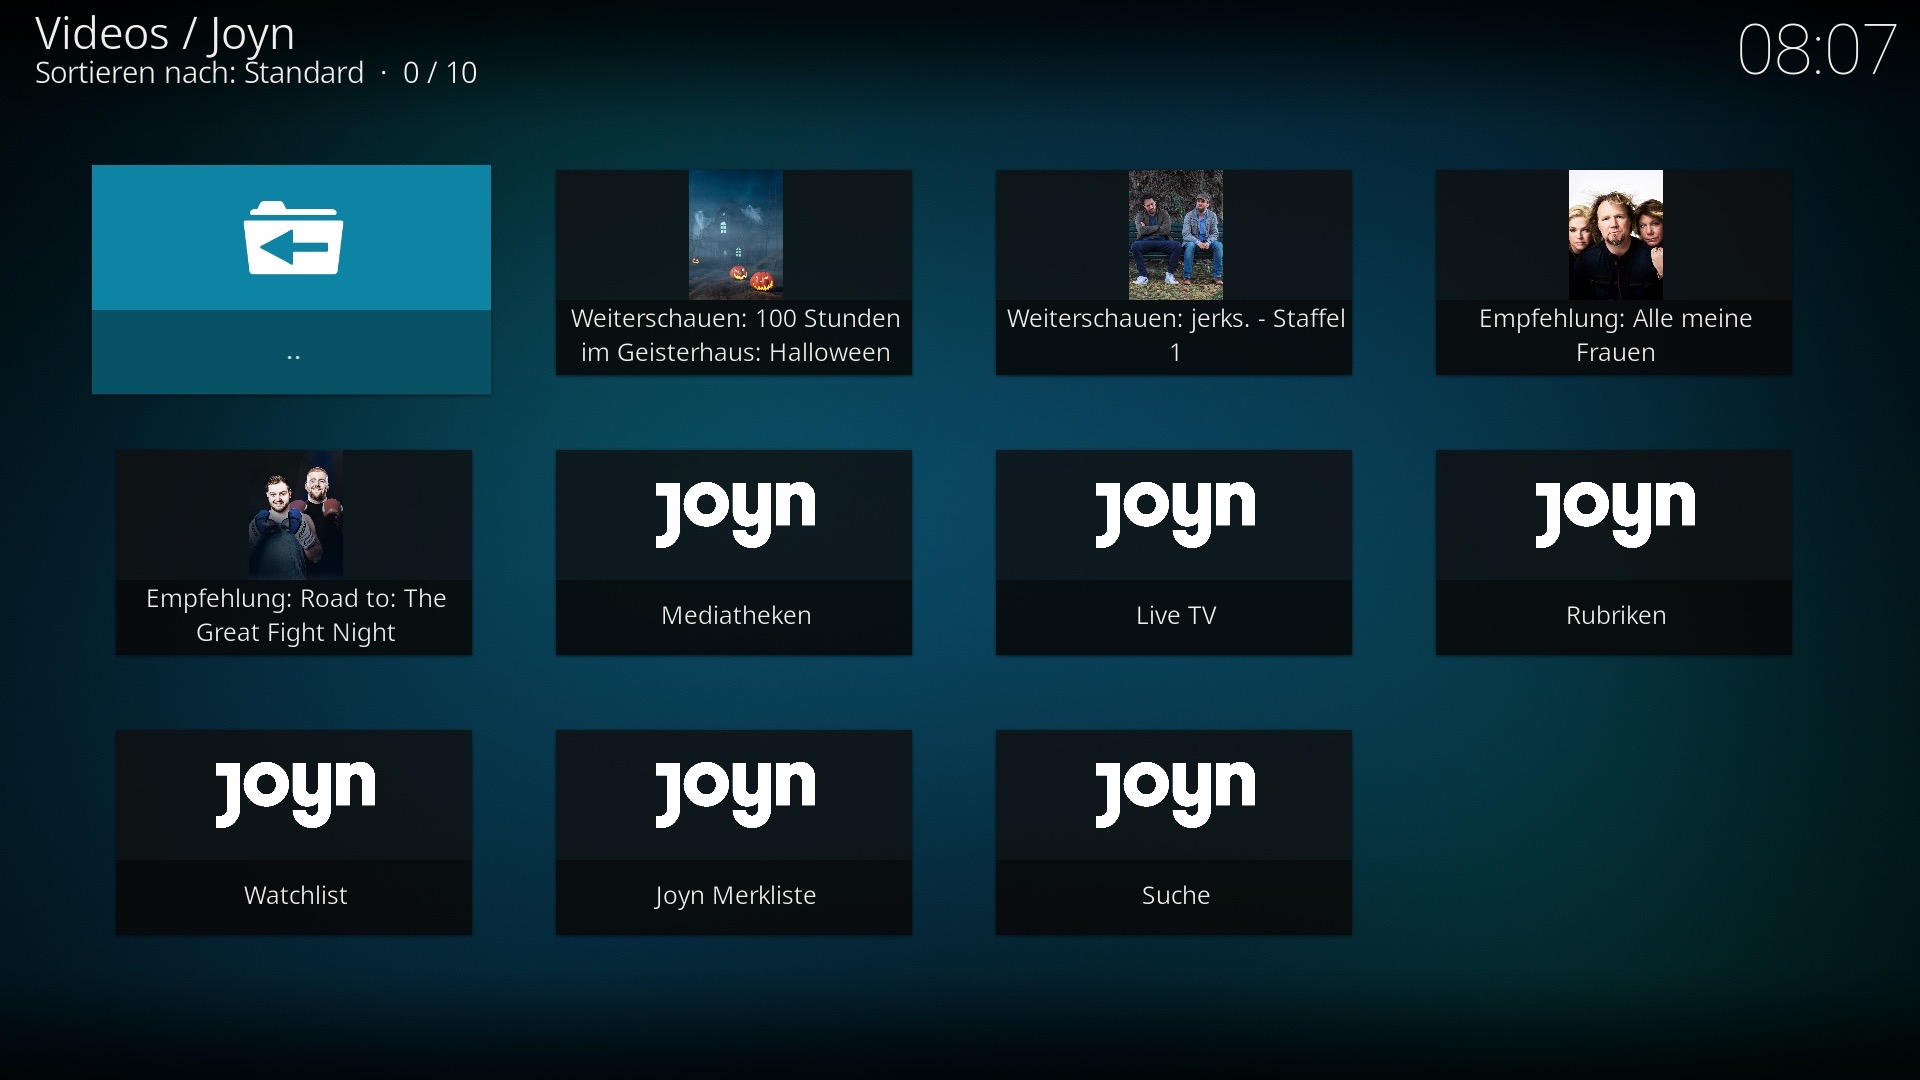Select the Rubriken label
The image size is (1920, 1080).
(1616, 615)
